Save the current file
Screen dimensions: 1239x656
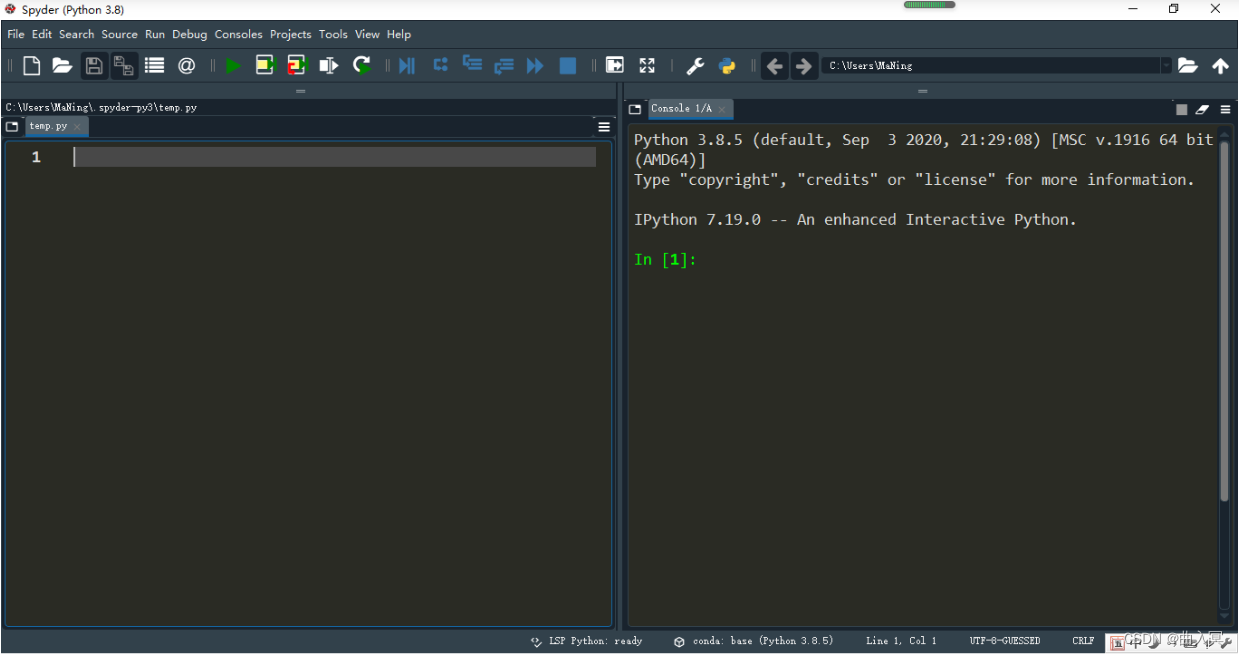(94, 66)
